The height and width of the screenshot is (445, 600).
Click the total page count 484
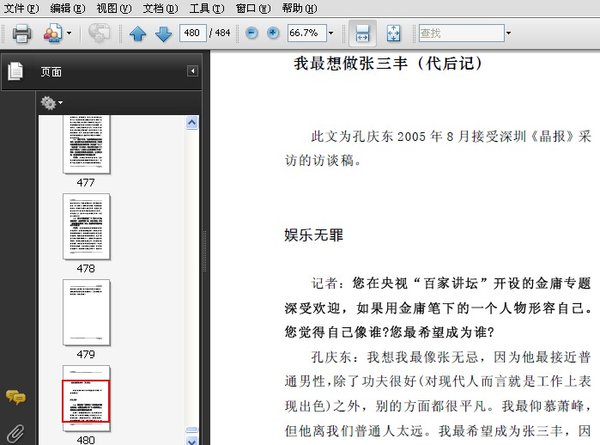coord(223,33)
